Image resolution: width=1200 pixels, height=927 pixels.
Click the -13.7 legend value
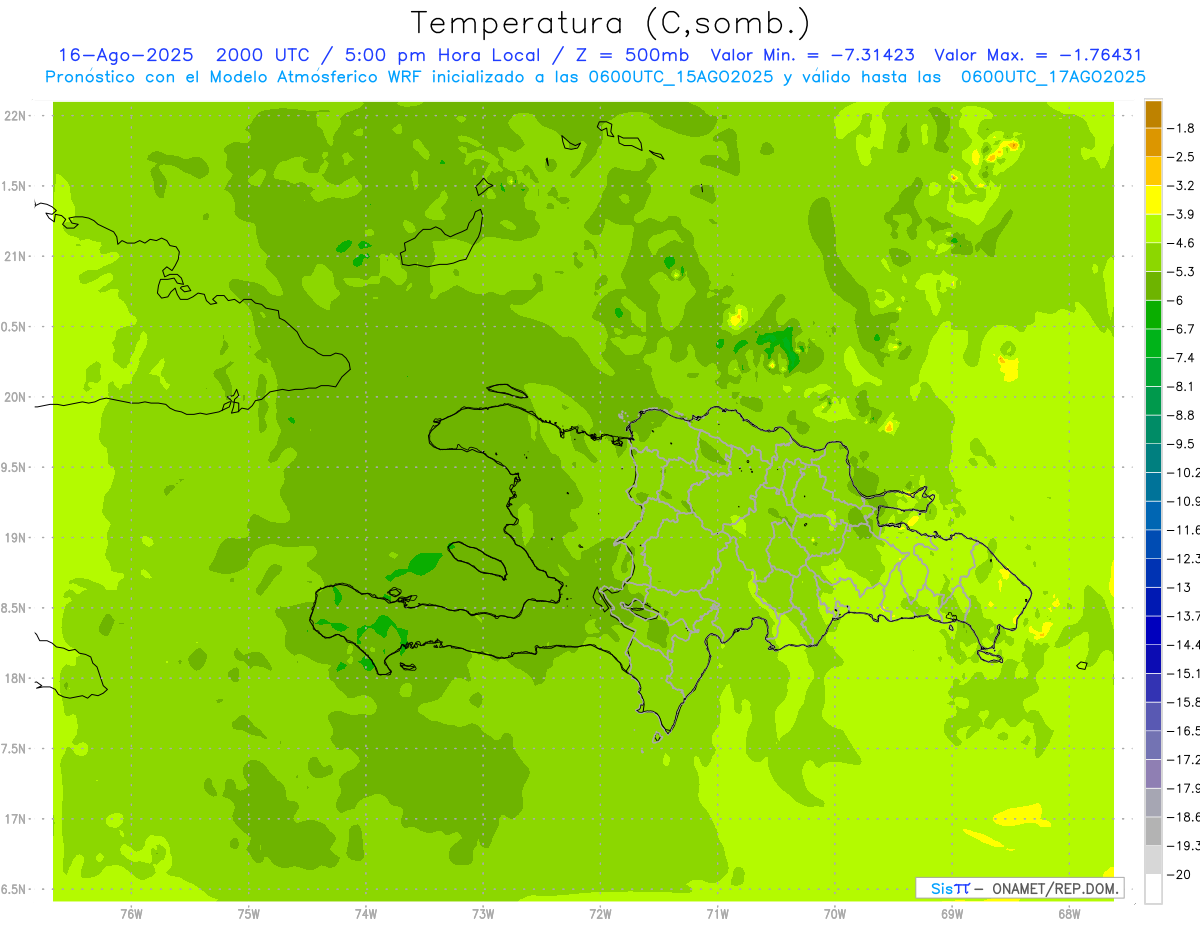1183,615
